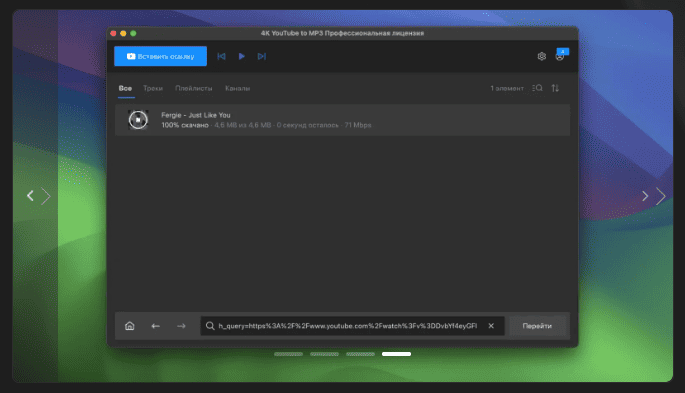Select the track title Fergie - Just Like You

coord(196,115)
